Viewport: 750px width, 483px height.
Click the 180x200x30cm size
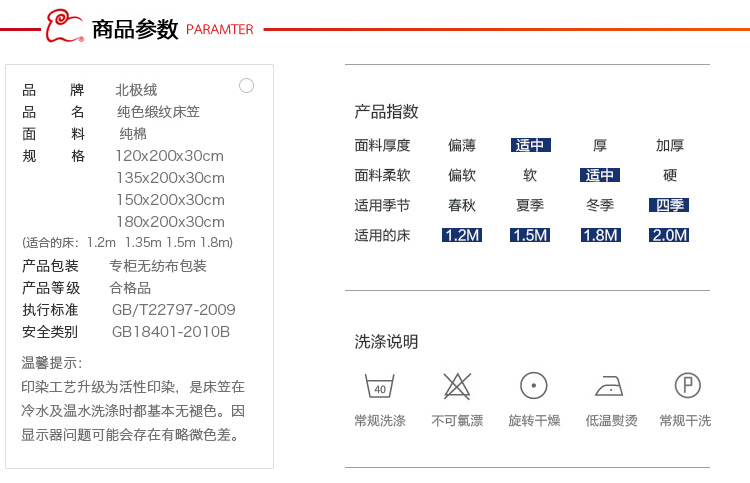(170, 222)
